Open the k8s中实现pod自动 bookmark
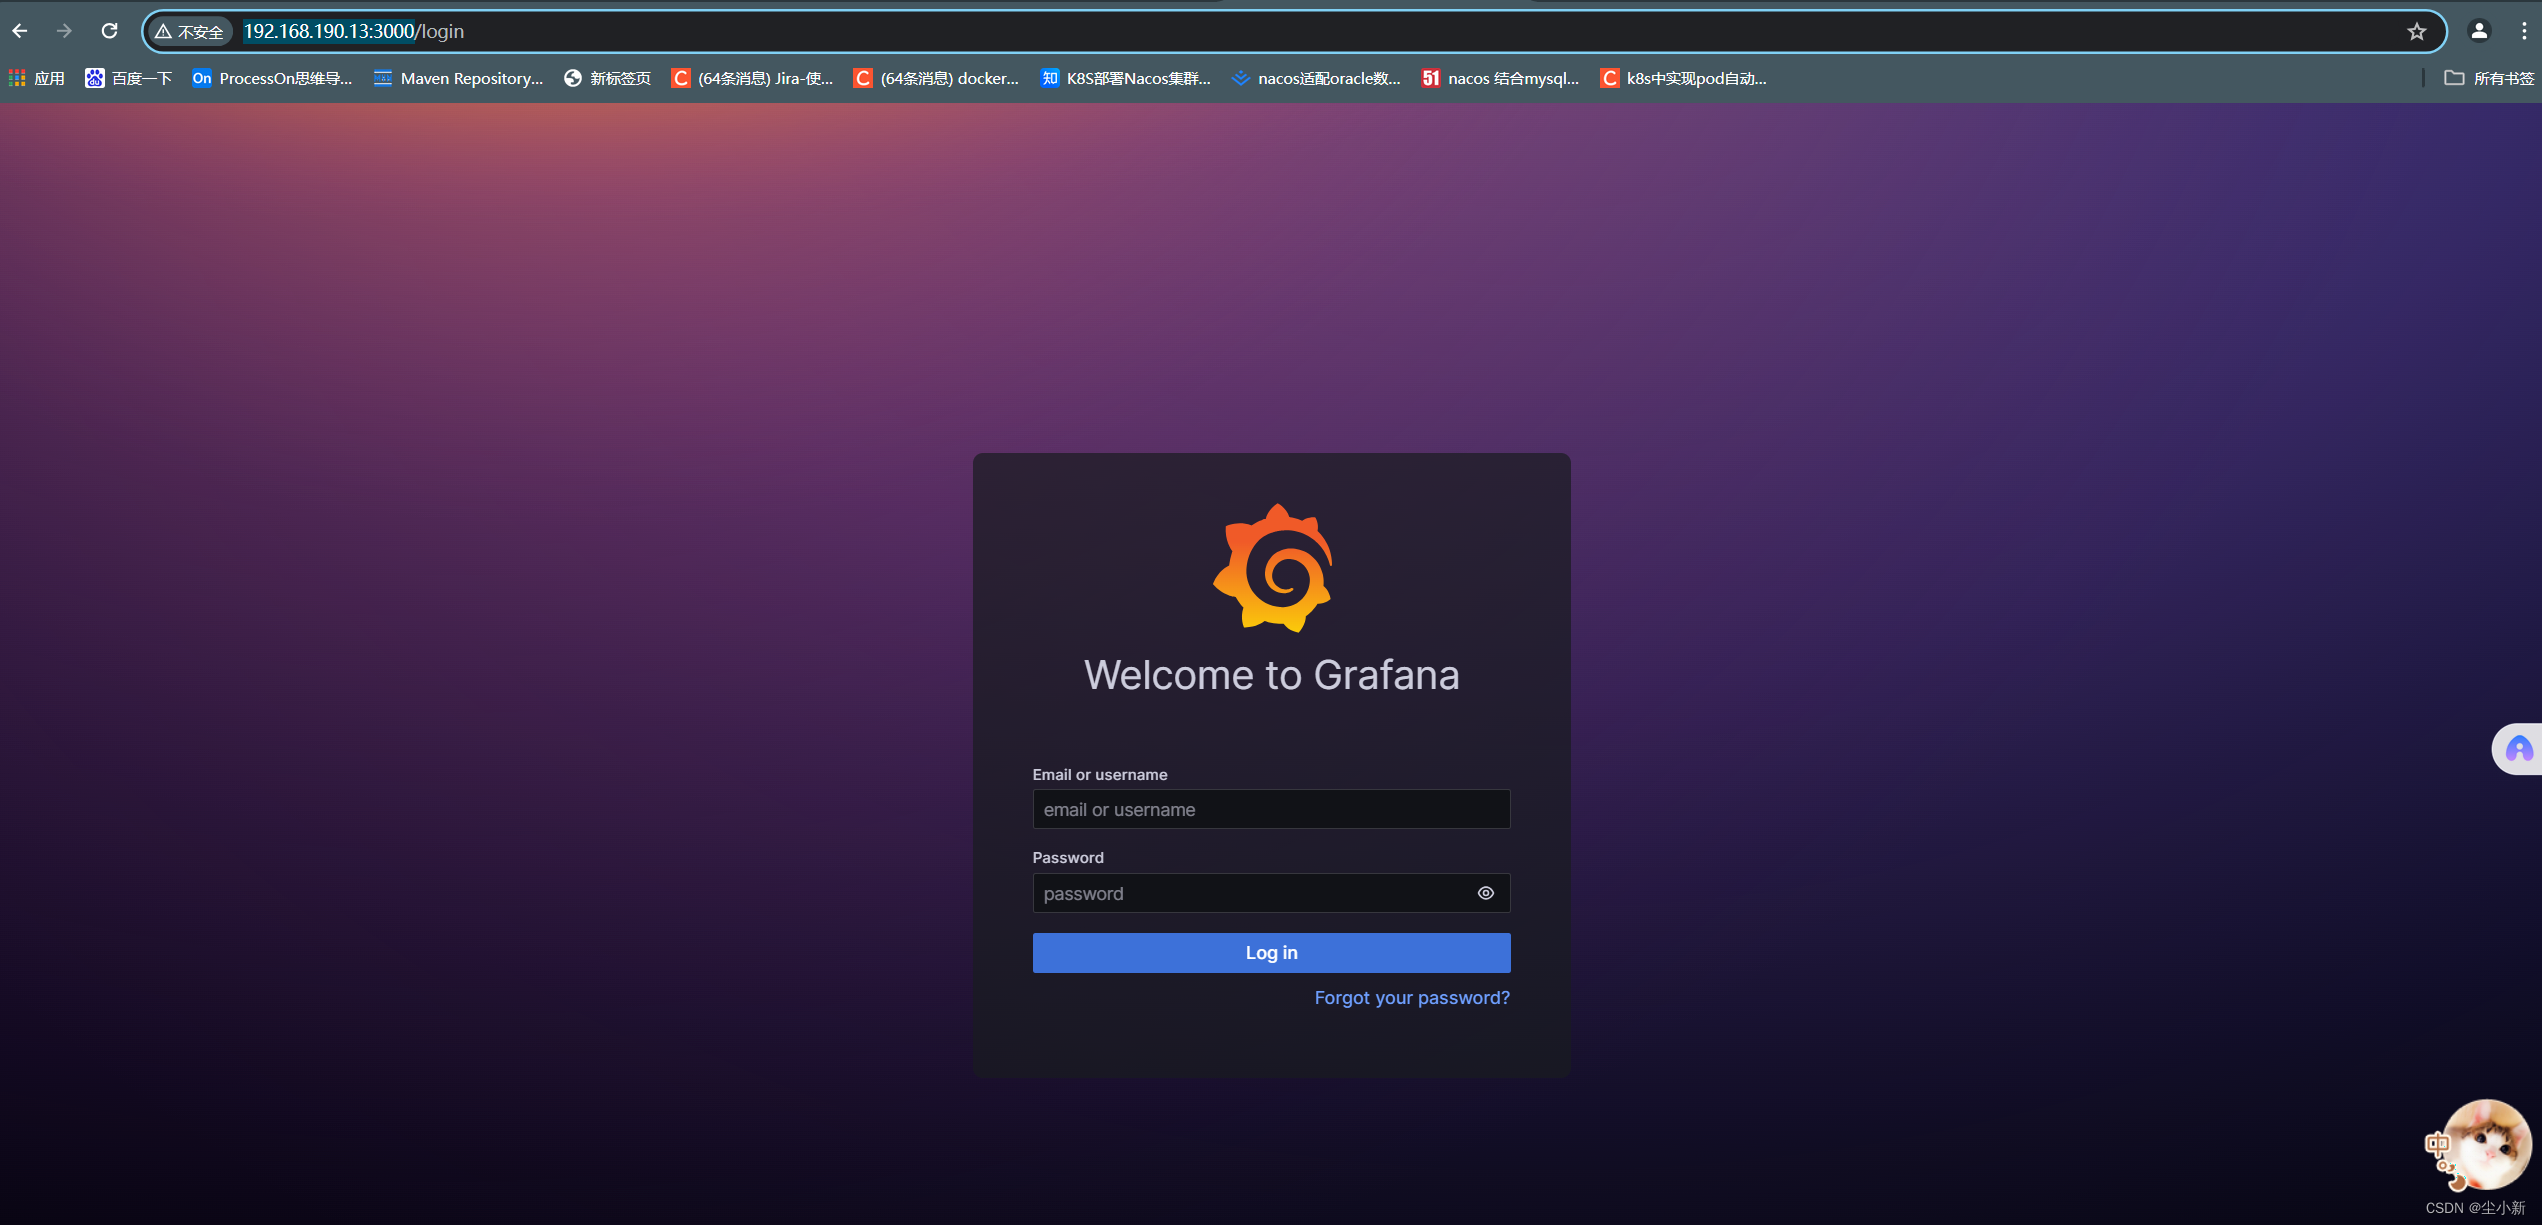 (1684, 78)
